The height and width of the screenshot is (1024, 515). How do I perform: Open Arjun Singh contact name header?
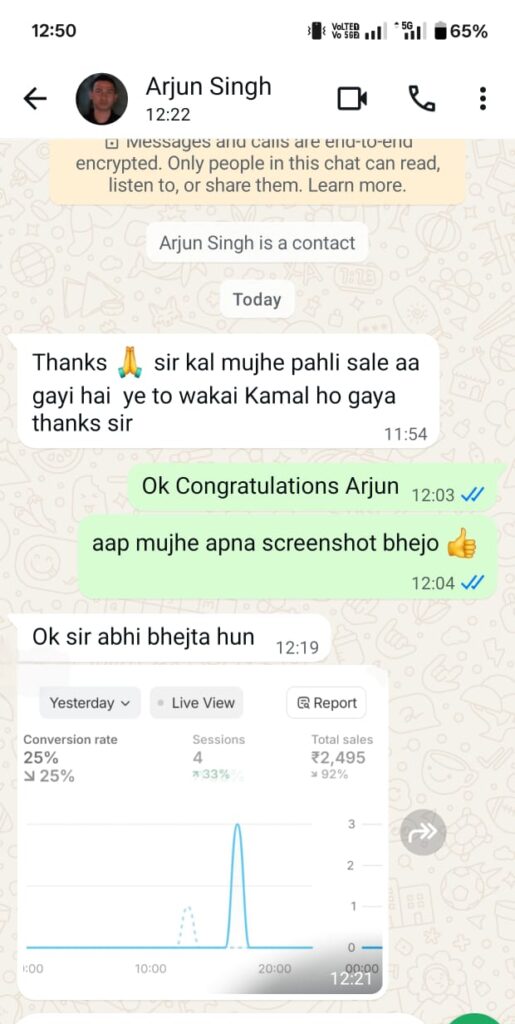pos(208,87)
